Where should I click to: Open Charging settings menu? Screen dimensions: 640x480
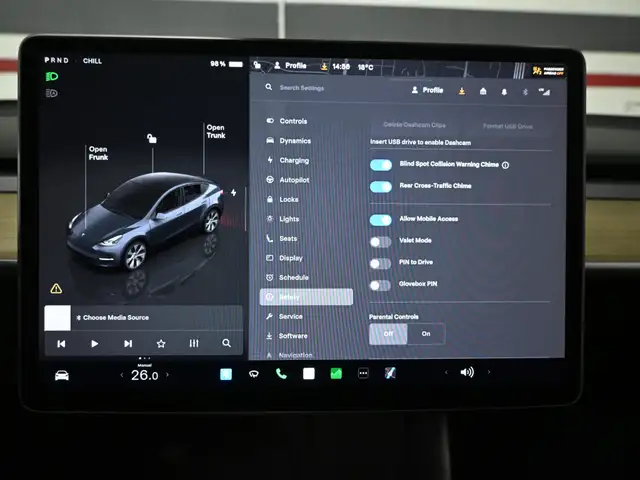pyautogui.click(x=288, y=160)
